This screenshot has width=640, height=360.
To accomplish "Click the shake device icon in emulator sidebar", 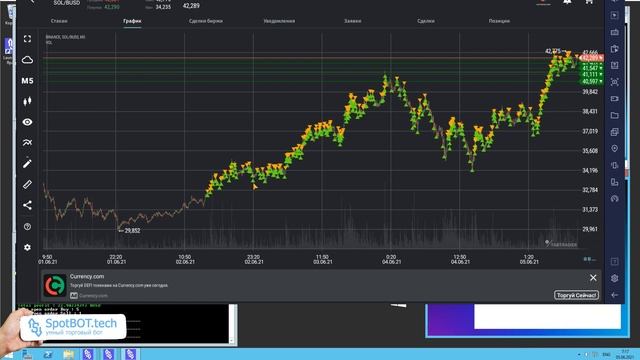I will [x=615, y=165].
